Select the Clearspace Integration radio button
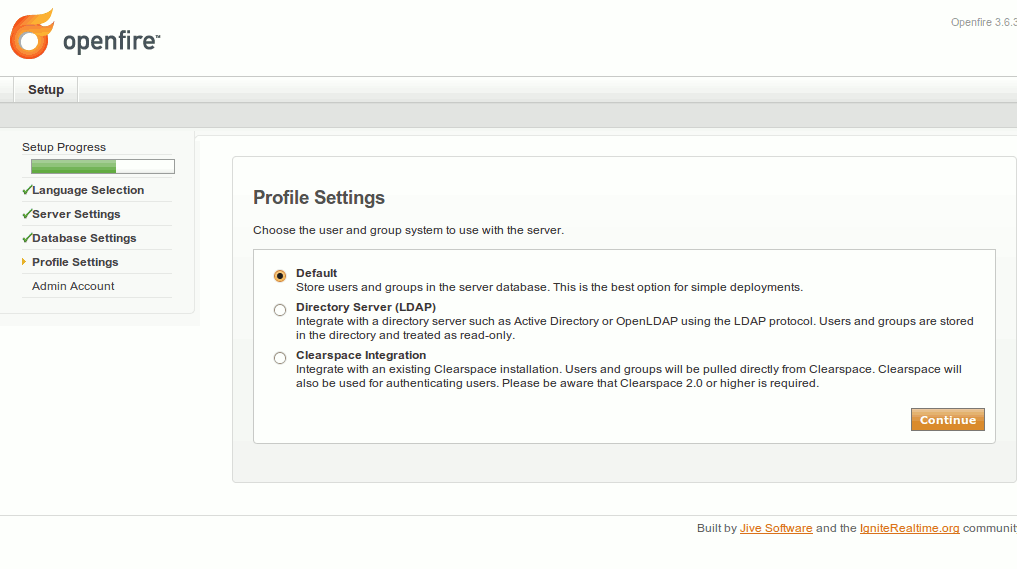Screen dimensions: 1017x569 coord(280,358)
